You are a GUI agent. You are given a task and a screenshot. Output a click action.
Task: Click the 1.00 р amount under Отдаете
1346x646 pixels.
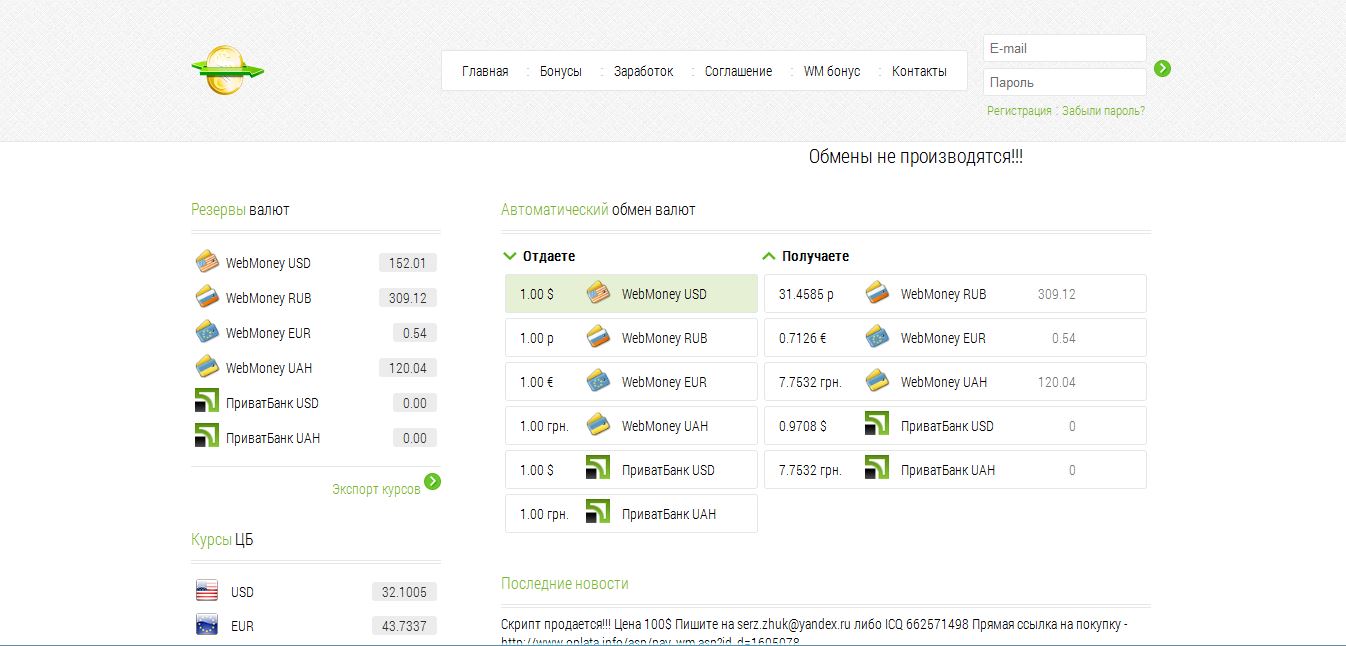(x=537, y=338)
